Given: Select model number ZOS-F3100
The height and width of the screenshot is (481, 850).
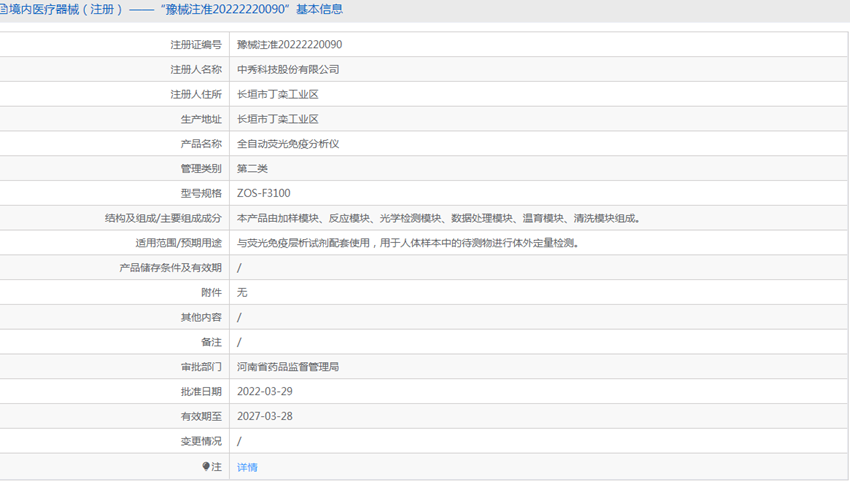Looking at the screenshot, I should coord(263,193).
